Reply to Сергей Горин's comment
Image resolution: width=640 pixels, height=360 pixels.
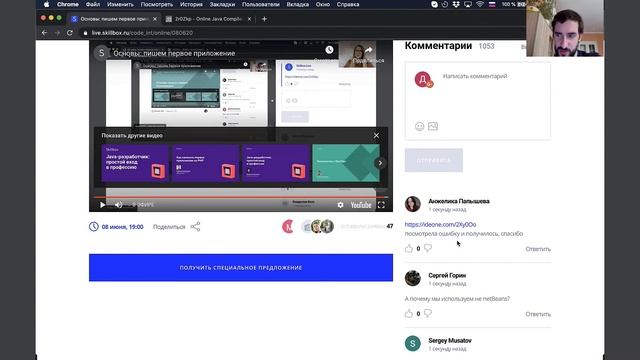point(538,314)
